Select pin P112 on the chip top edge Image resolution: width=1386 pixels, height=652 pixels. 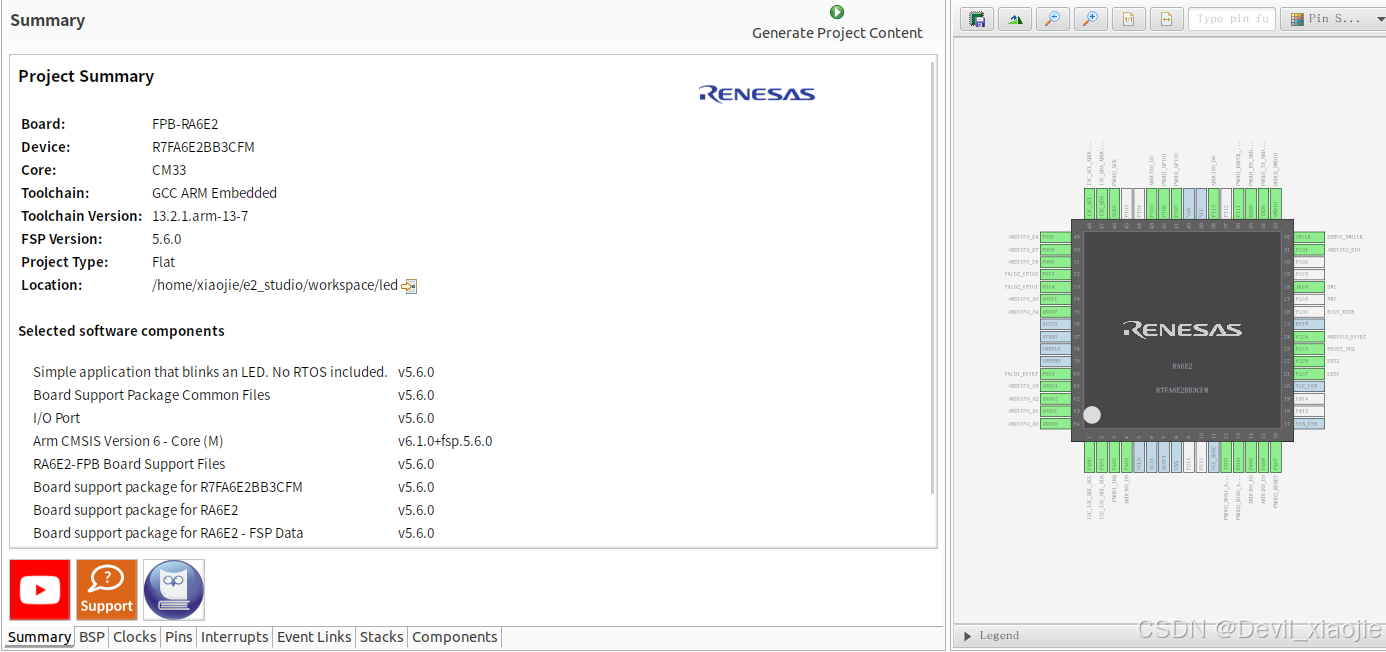[1226, 203]
